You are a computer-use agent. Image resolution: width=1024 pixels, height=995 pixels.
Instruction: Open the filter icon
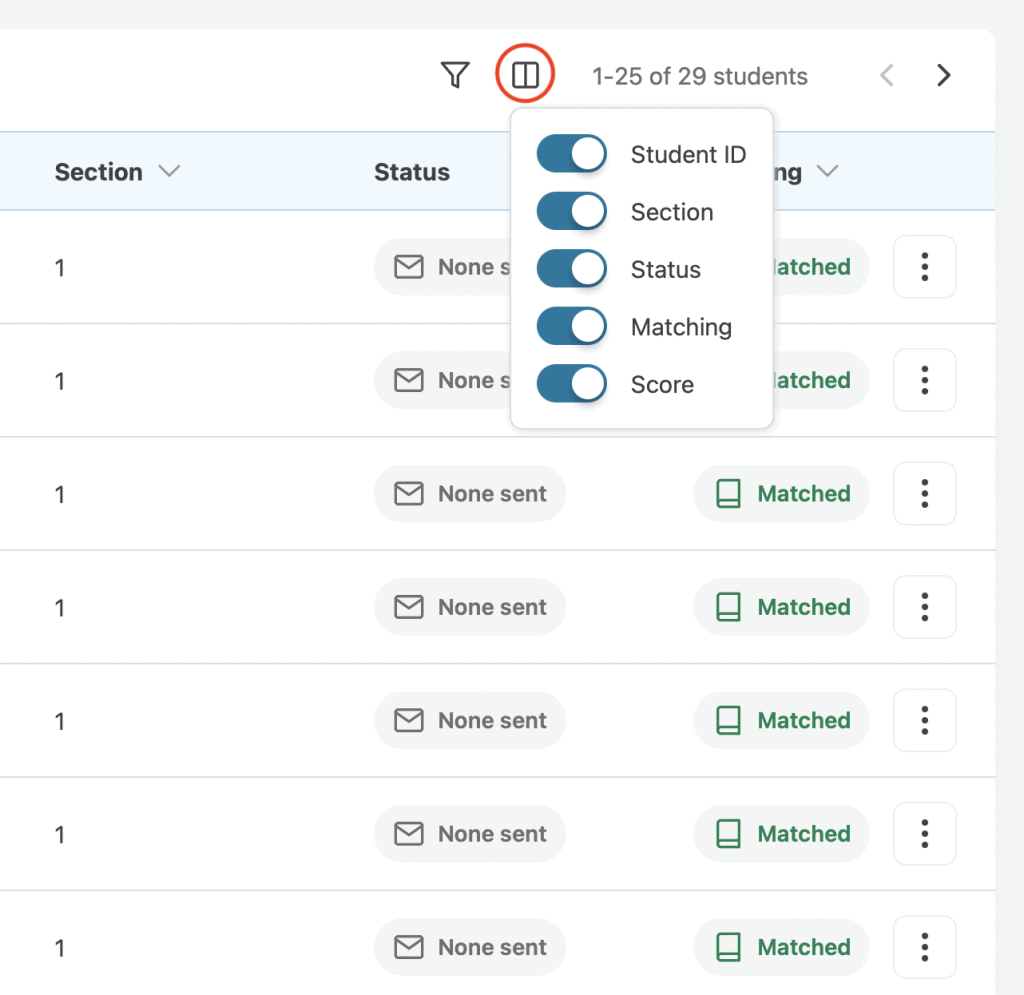455,75
